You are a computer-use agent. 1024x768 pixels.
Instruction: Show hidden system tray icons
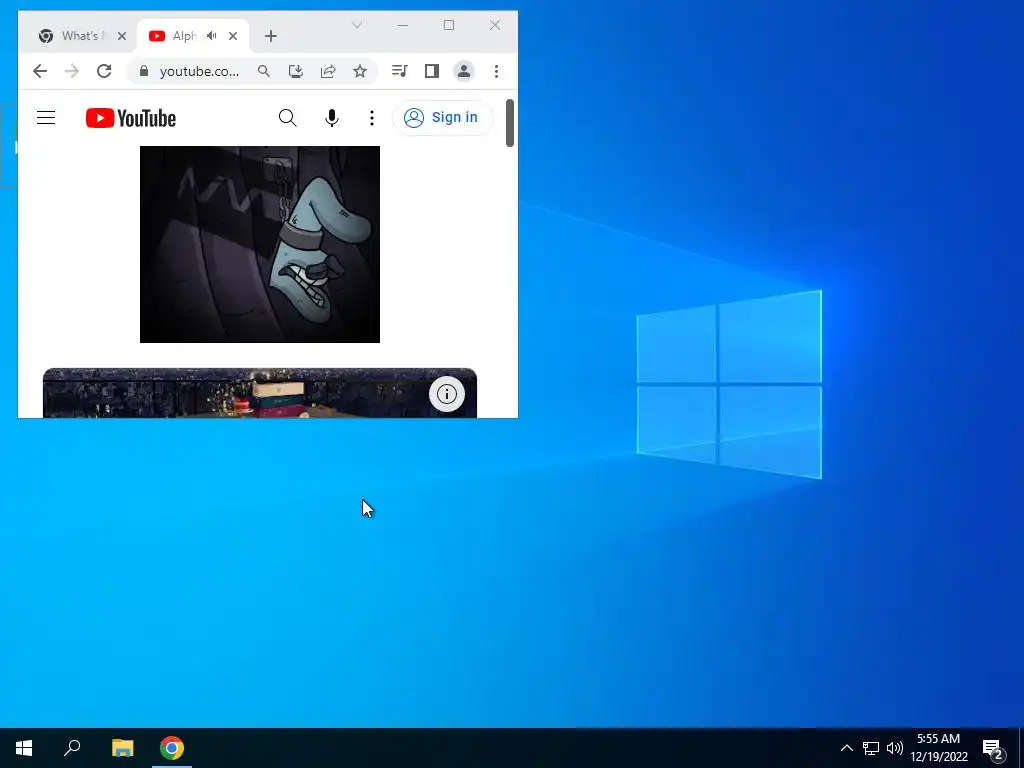(846, 748)
